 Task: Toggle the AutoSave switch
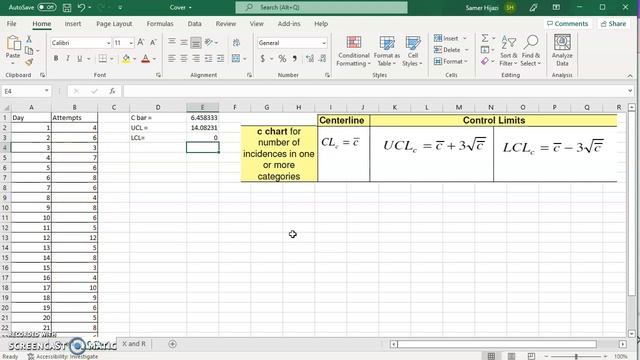pyautogui.click(x=47, y=7)
